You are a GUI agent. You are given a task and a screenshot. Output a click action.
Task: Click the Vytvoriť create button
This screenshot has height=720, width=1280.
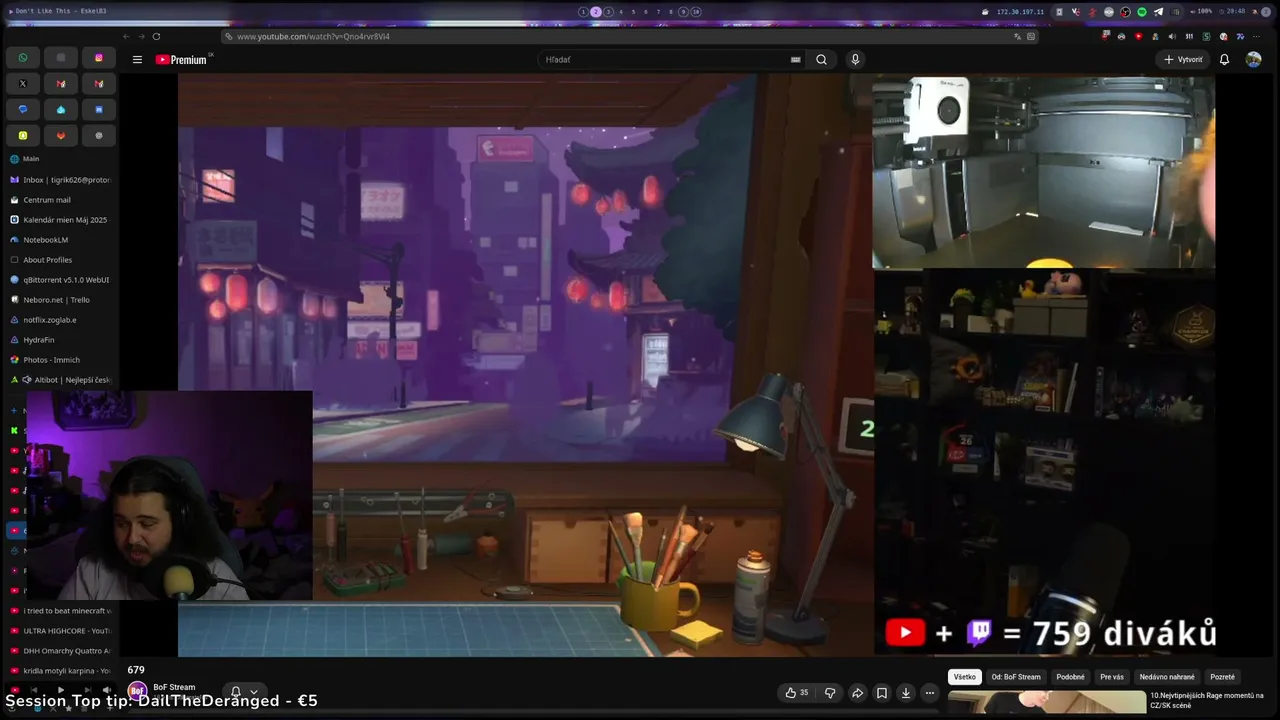coord(1183,60)
